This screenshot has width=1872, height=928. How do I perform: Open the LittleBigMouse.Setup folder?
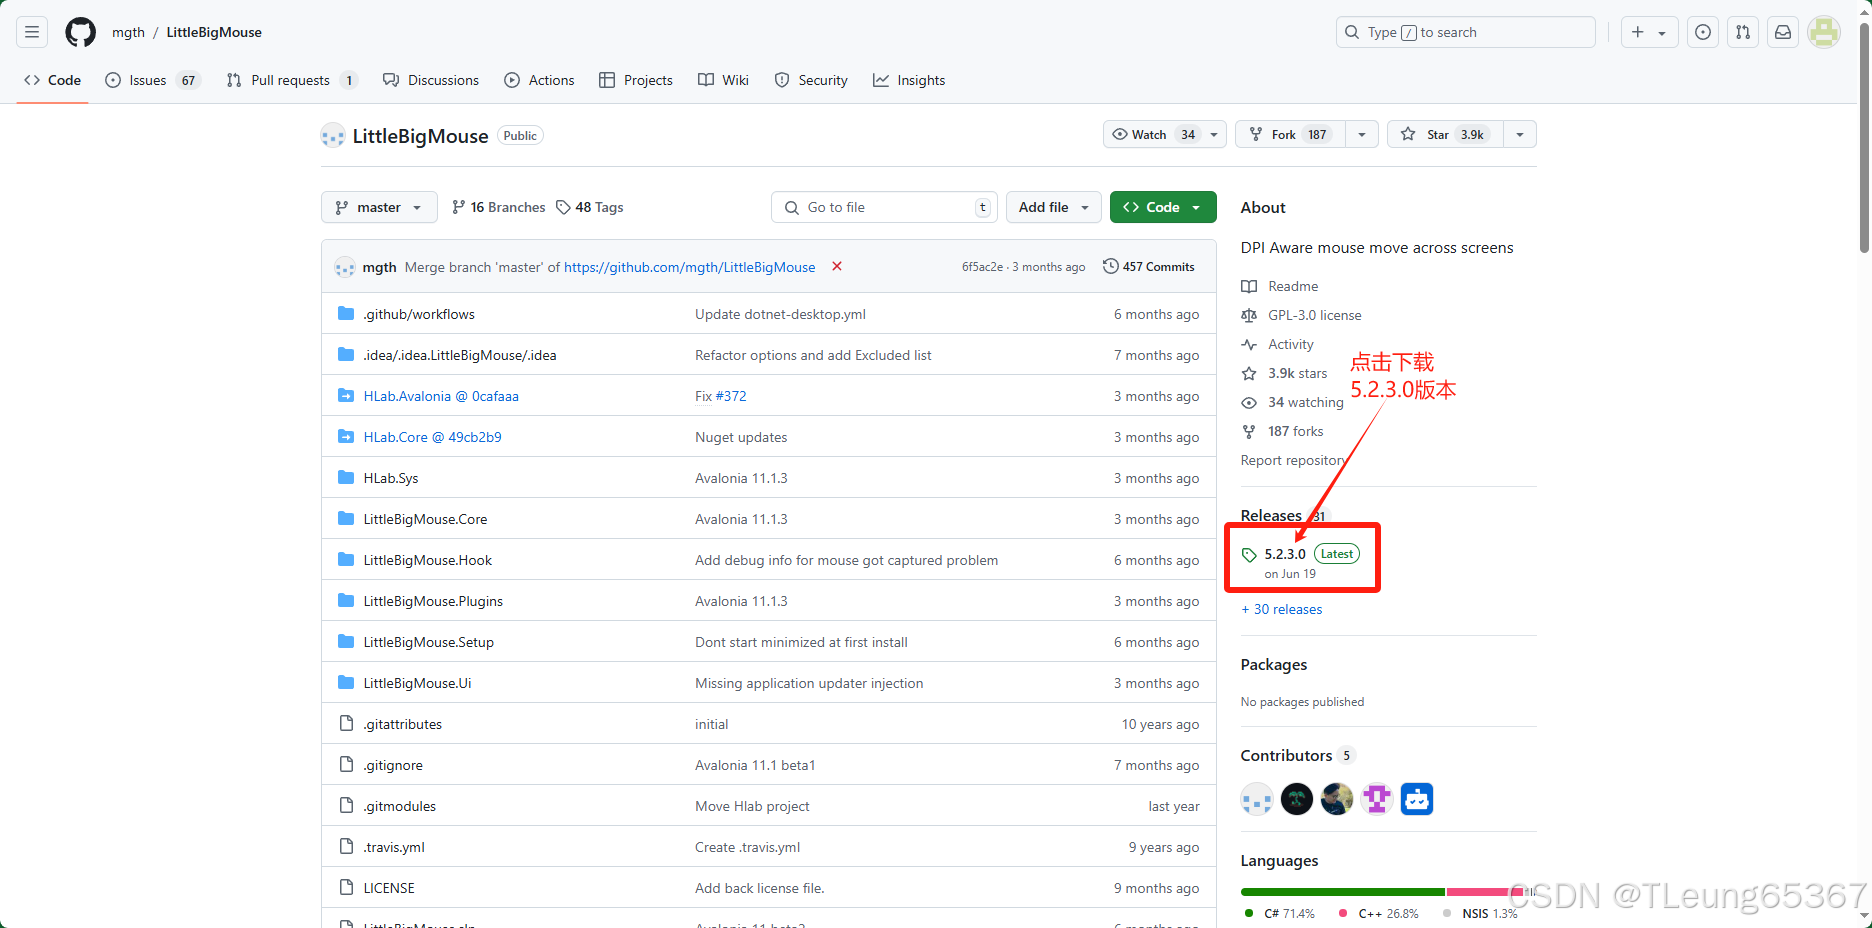click(429, 642)
